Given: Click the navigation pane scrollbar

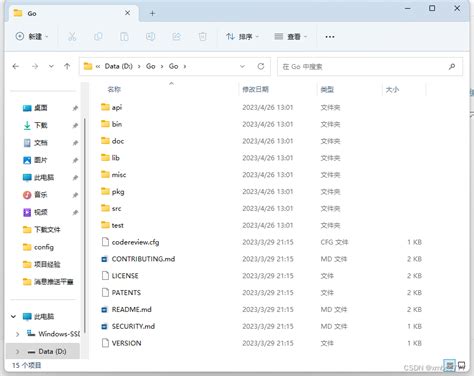Looking at the screenshot, I should click(x=85, y=225).
